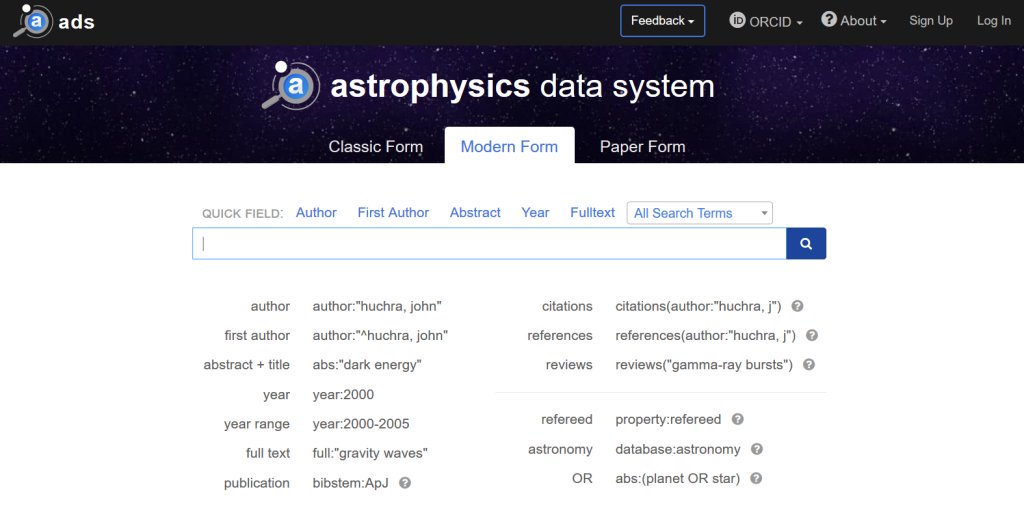Open help icon beside abs:(planet OR star)
1024x524 pixels.
[x=756, y=478]
